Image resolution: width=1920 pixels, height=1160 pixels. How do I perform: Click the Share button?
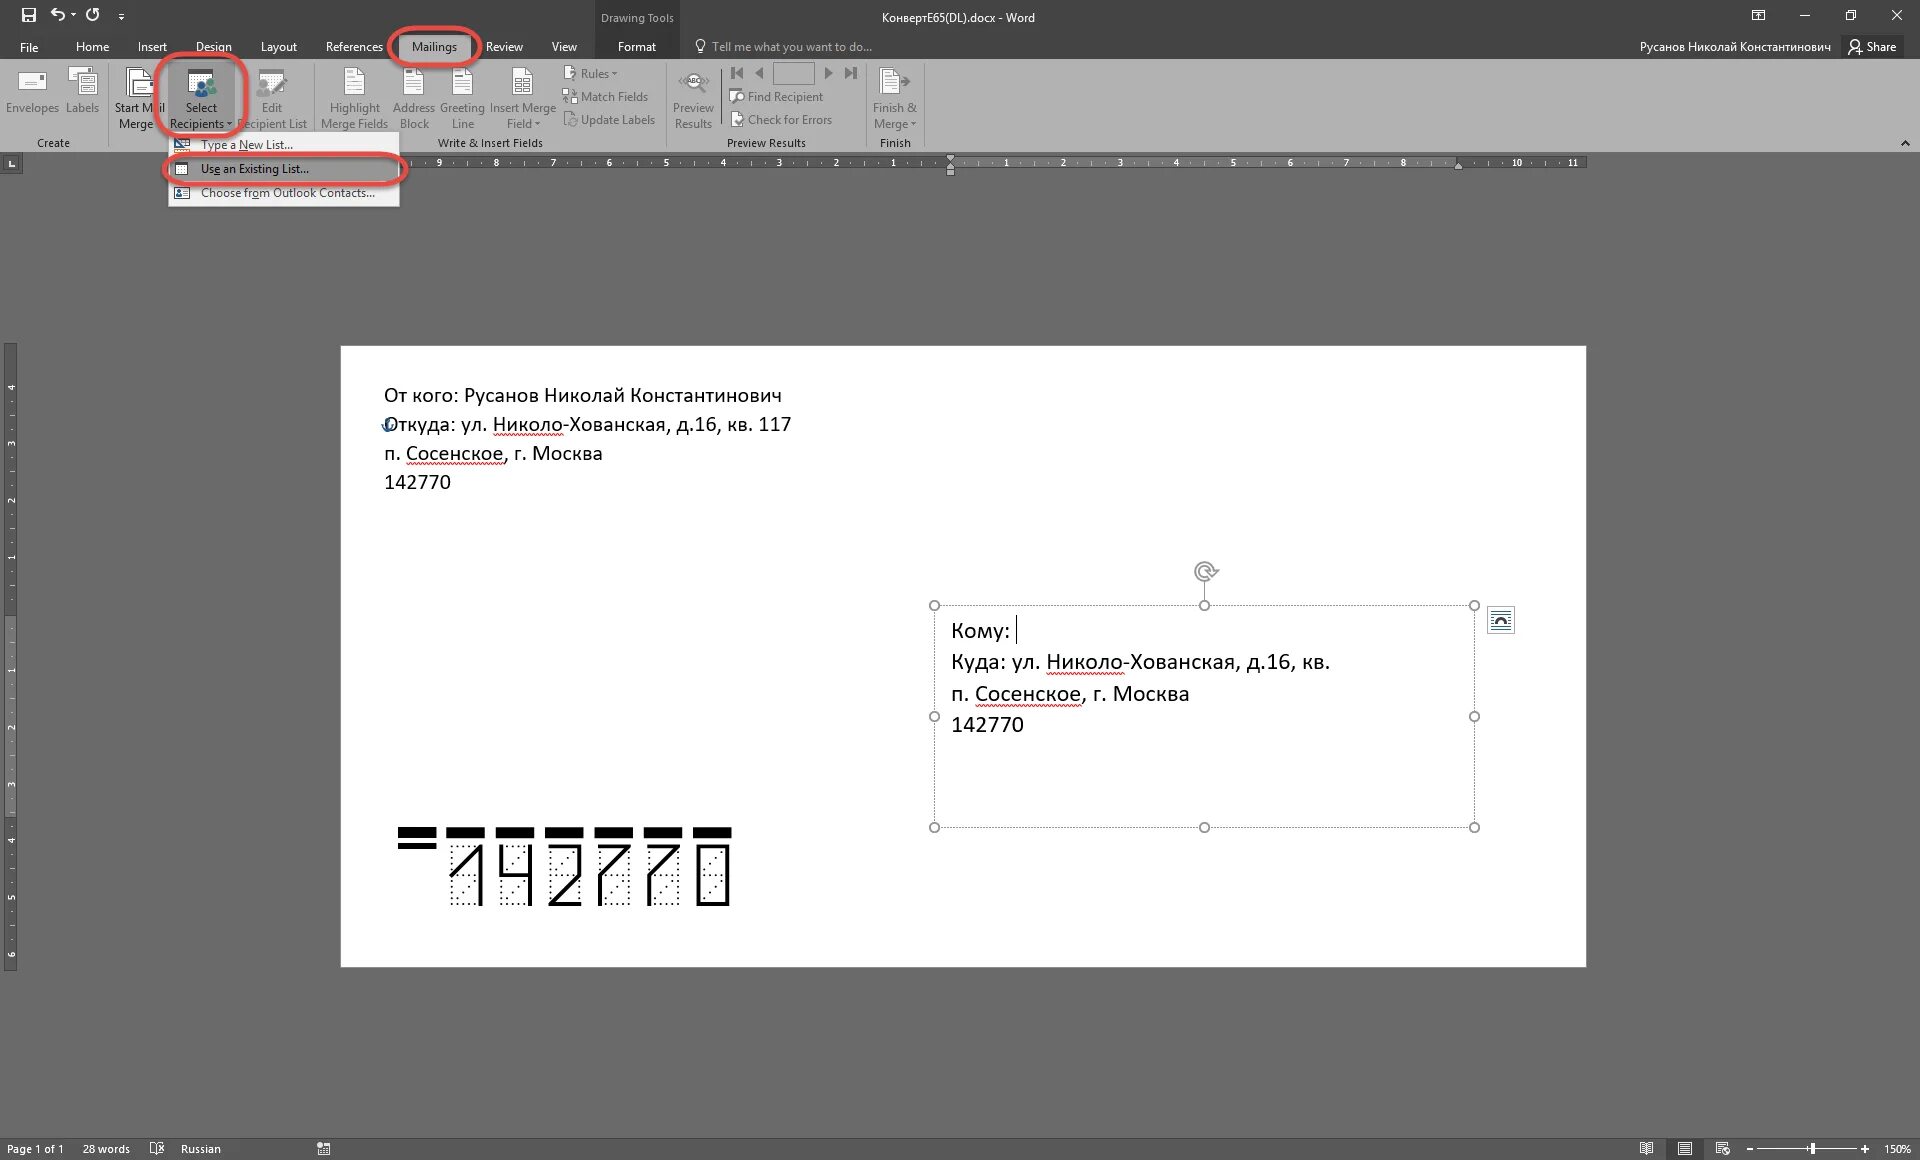[x=1872, y=47]
